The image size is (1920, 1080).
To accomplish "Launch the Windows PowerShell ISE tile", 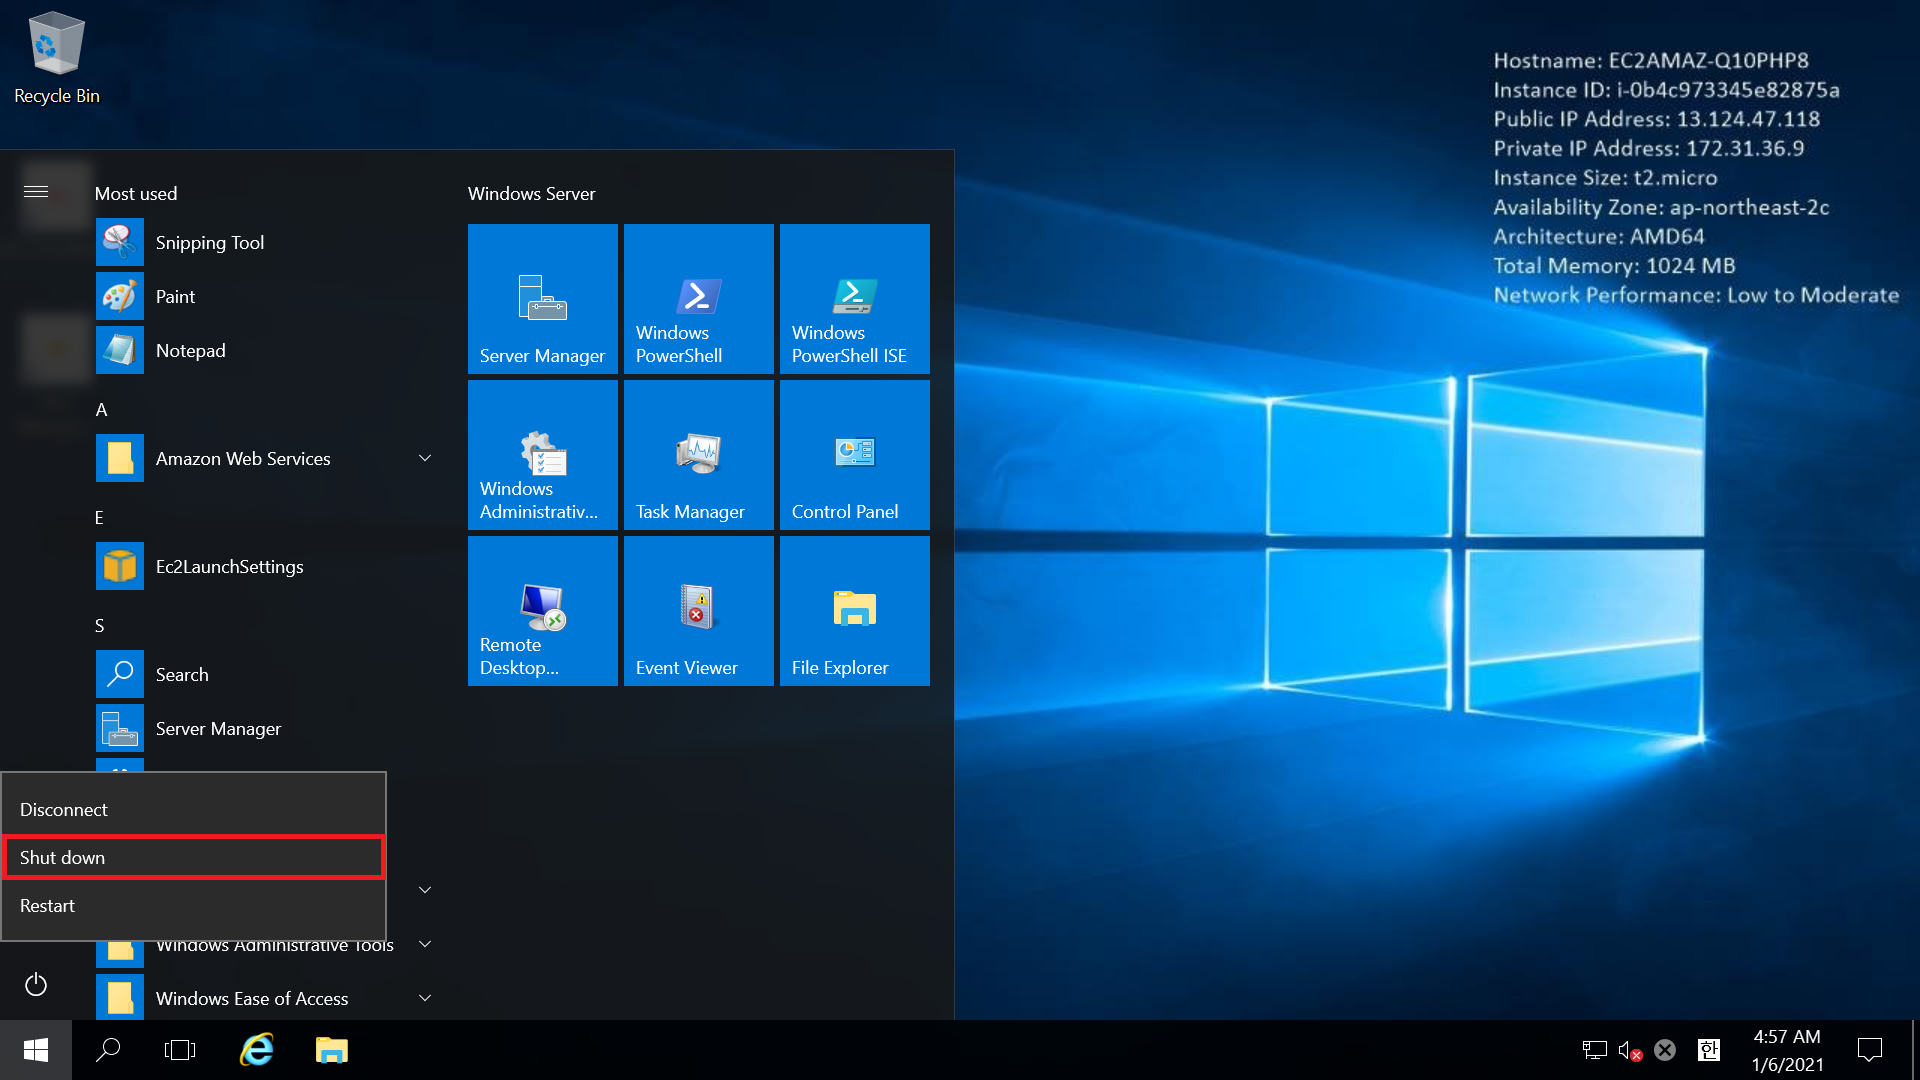I will pyautogui.click(x=855, y=299).
